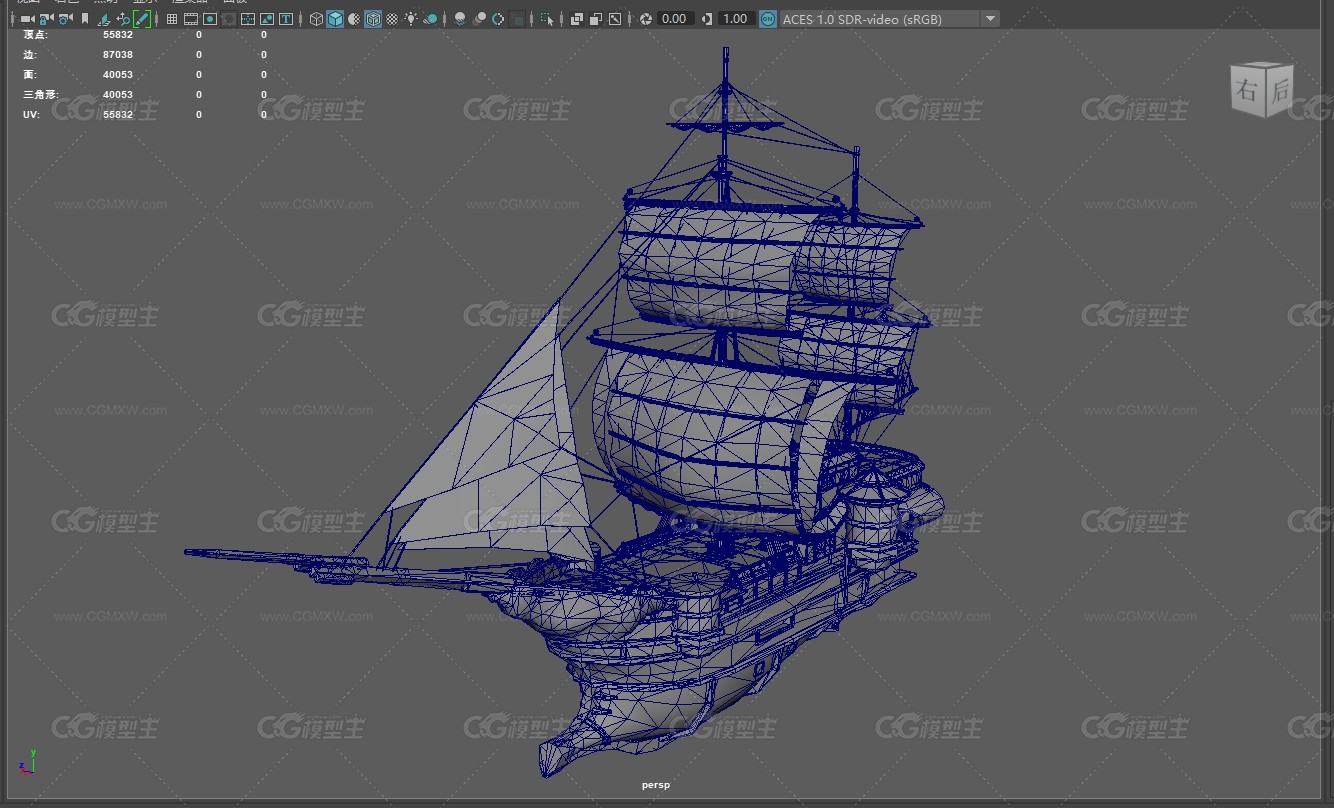The width and height of the screenshot is (1334, 808).
Task: Open the ACES 1.0 SDR-video view transform dropdown
Action: (x=888, y=18)
